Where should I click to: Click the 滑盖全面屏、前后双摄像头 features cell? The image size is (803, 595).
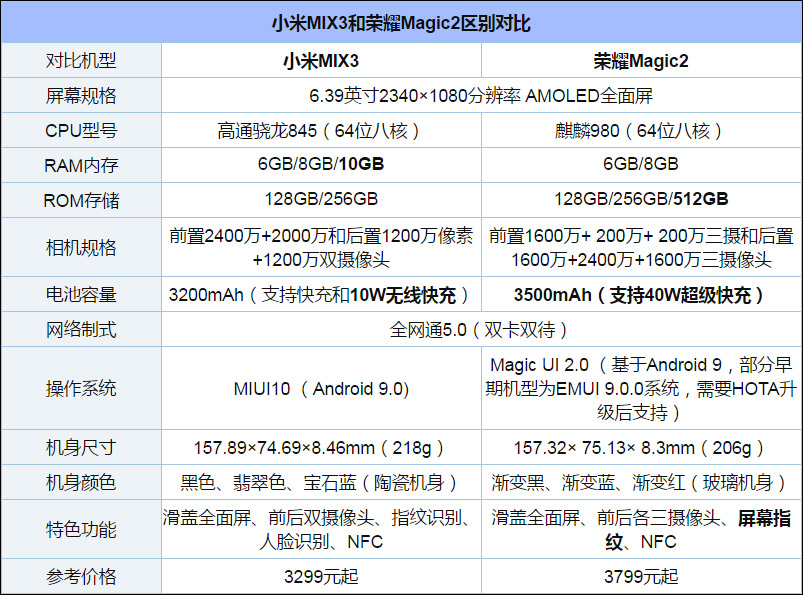tap(321, 529)
